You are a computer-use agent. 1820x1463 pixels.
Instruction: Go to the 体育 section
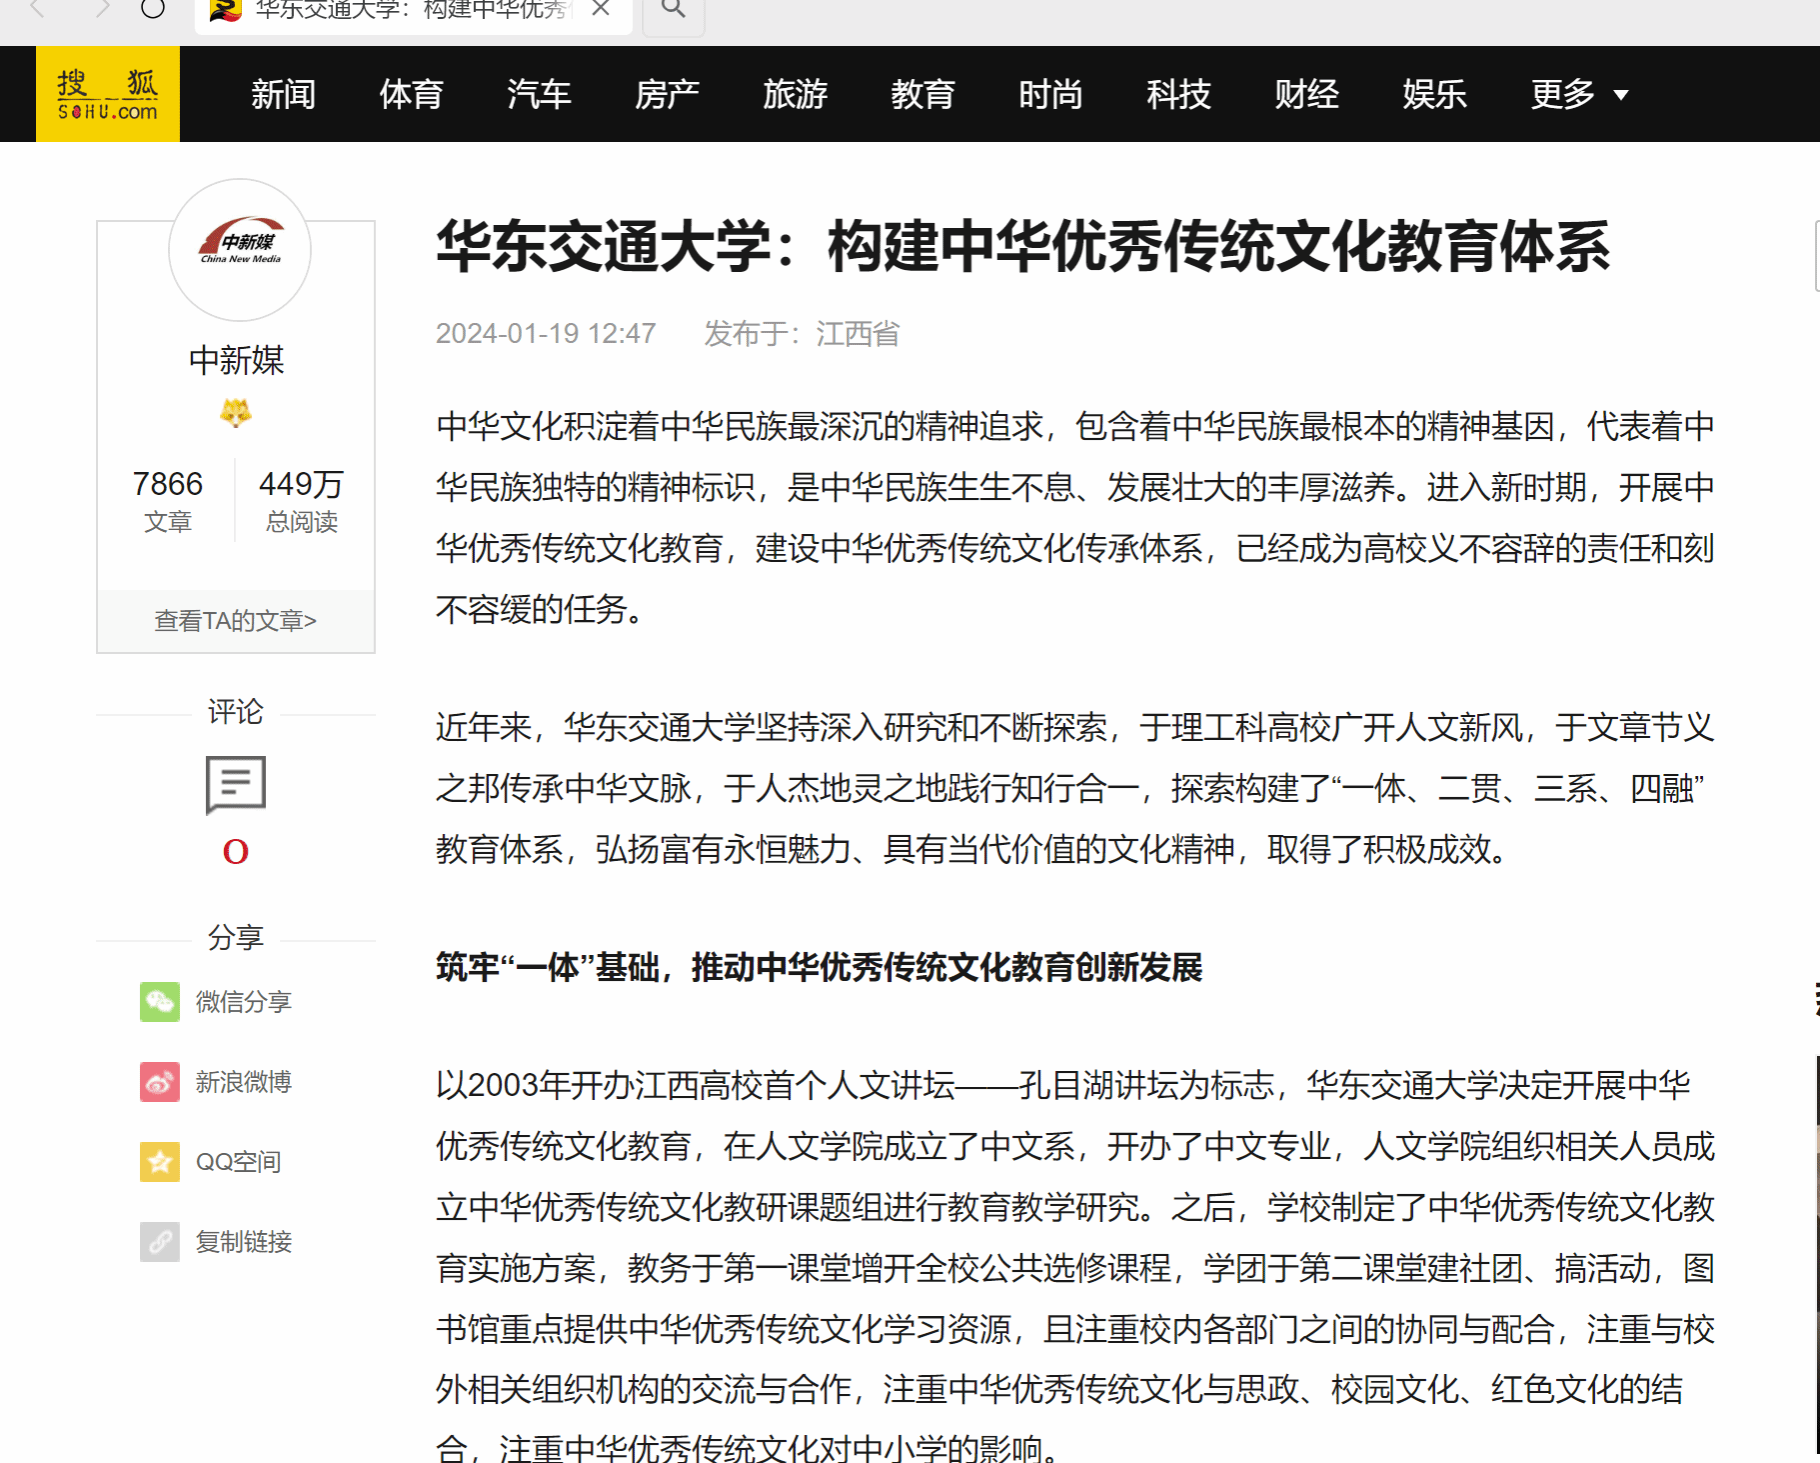coord(411,94)
